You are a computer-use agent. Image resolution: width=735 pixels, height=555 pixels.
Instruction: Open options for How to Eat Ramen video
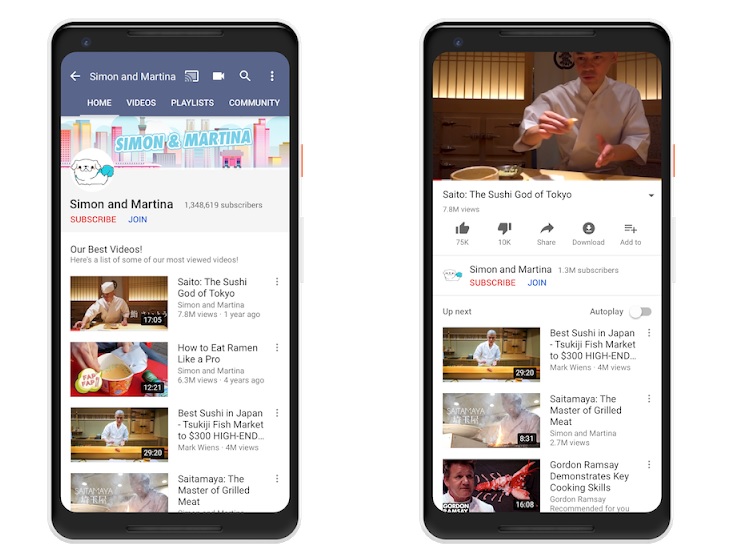(277, 347)
